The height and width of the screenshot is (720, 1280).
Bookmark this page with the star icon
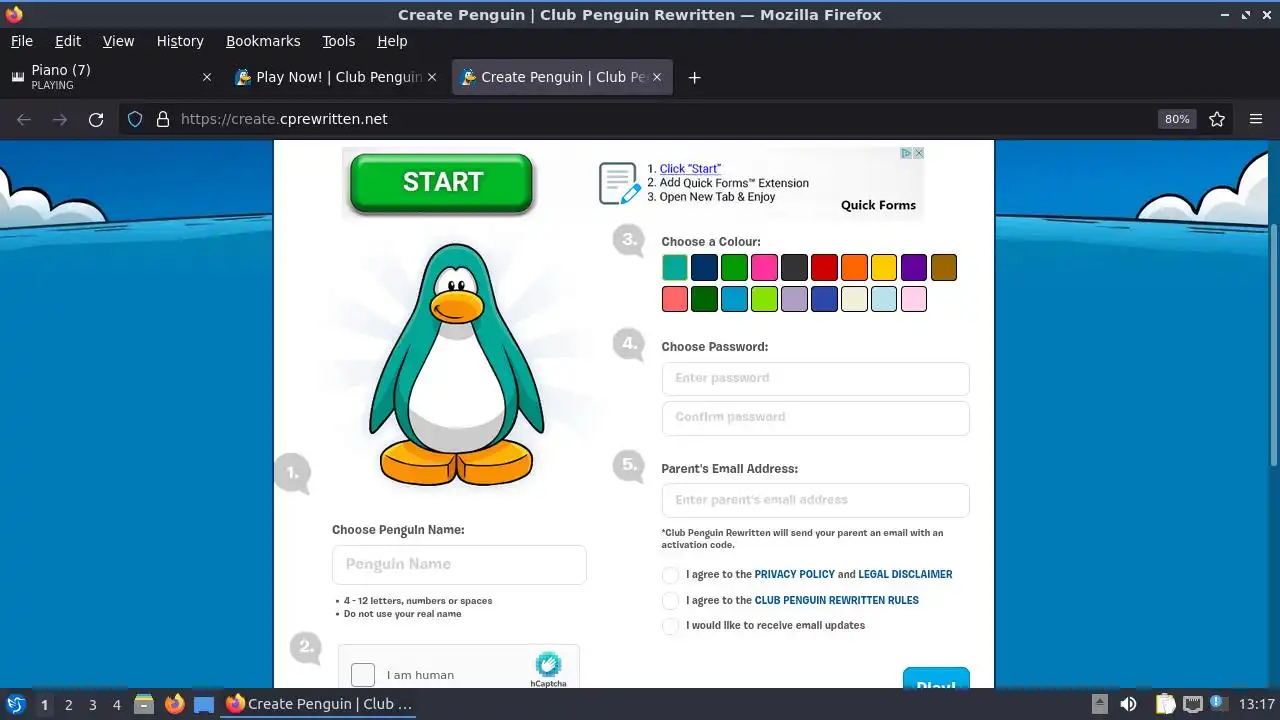(1217, 119)
